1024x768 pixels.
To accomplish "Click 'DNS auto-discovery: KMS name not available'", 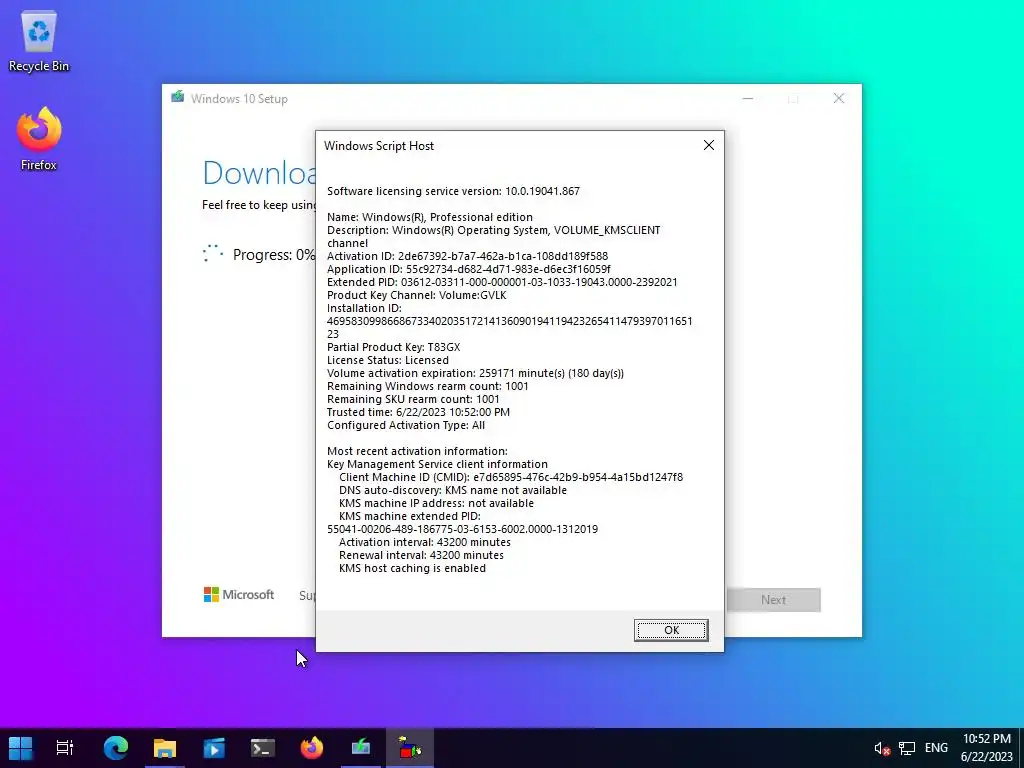I will coord(453,490).
